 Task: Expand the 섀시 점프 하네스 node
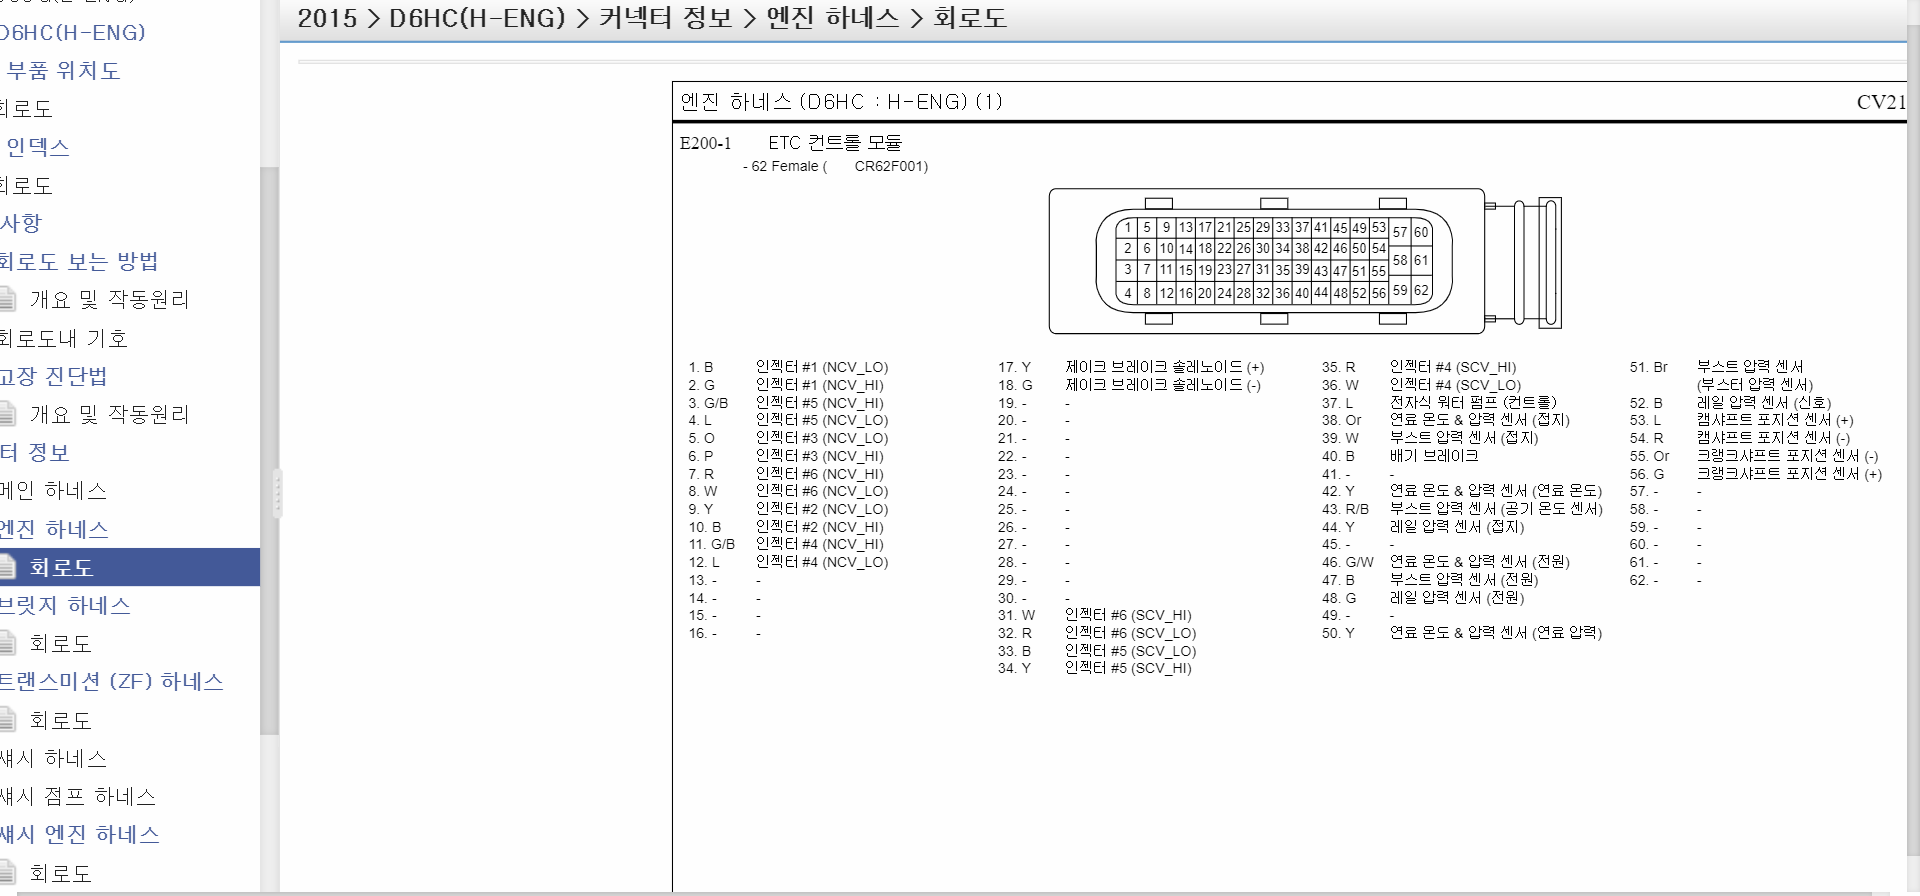click(x=78, y=797)
